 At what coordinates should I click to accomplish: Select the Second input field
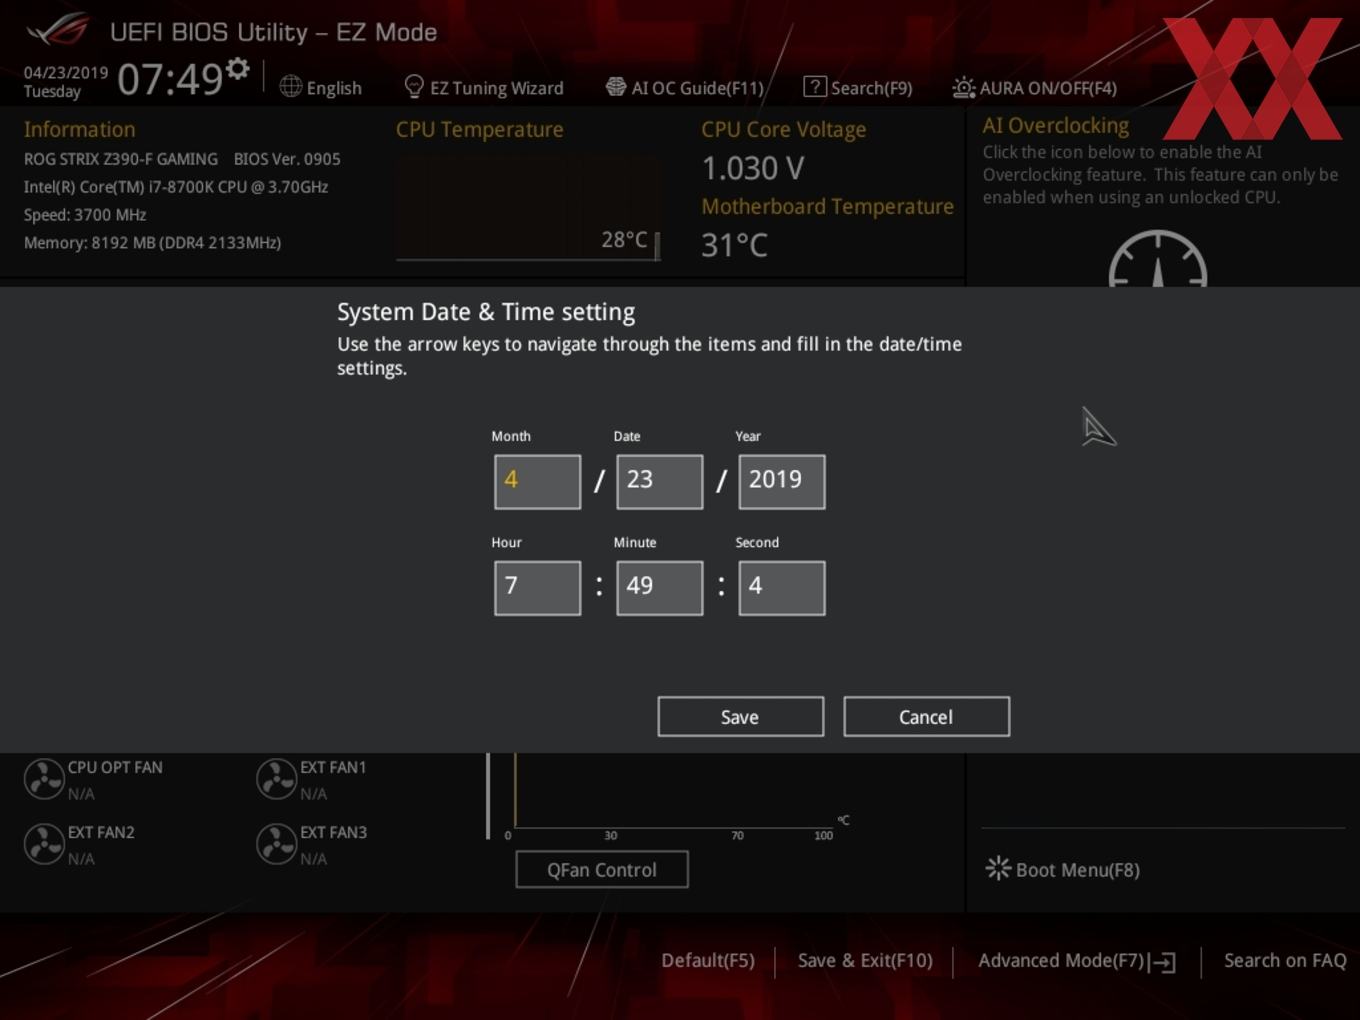[781, 587]
